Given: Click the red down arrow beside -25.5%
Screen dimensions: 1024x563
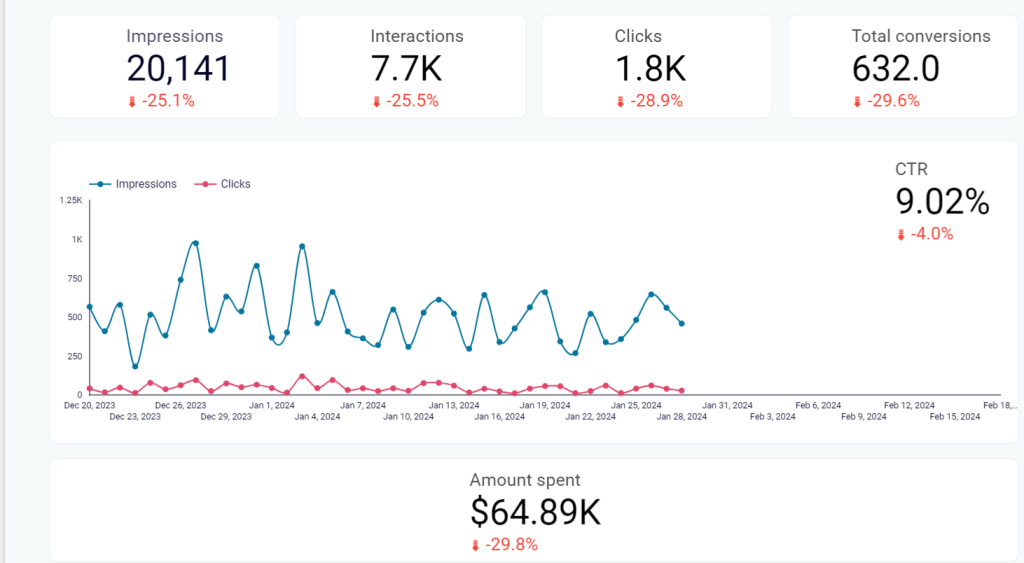Looking at the screenshot, I should click(x=376, y=102).
